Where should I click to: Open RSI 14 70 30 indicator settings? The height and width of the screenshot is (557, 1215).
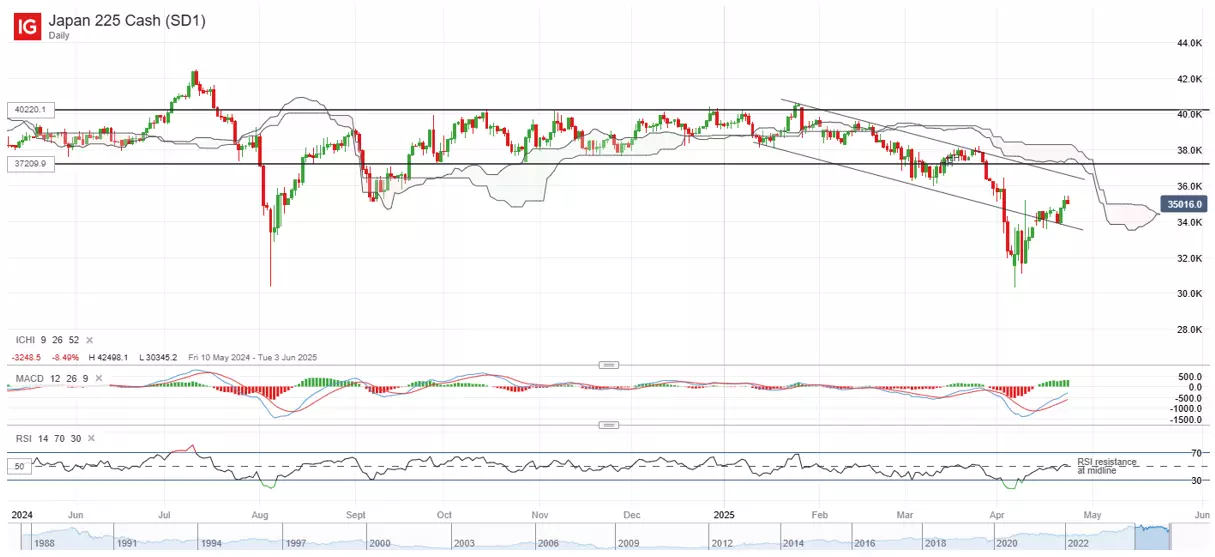click(x=47, y=438)
